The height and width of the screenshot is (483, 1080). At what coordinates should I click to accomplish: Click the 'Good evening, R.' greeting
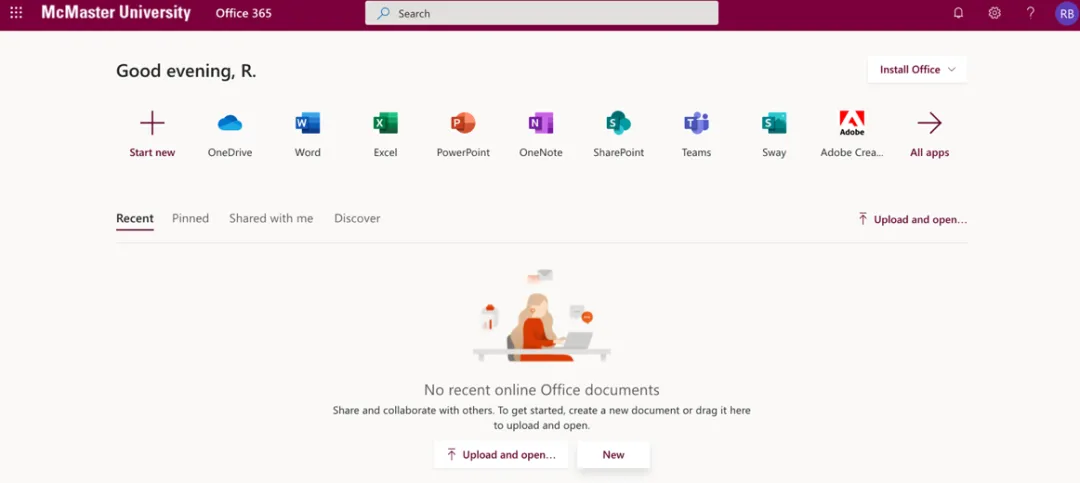tap(186, 71)
